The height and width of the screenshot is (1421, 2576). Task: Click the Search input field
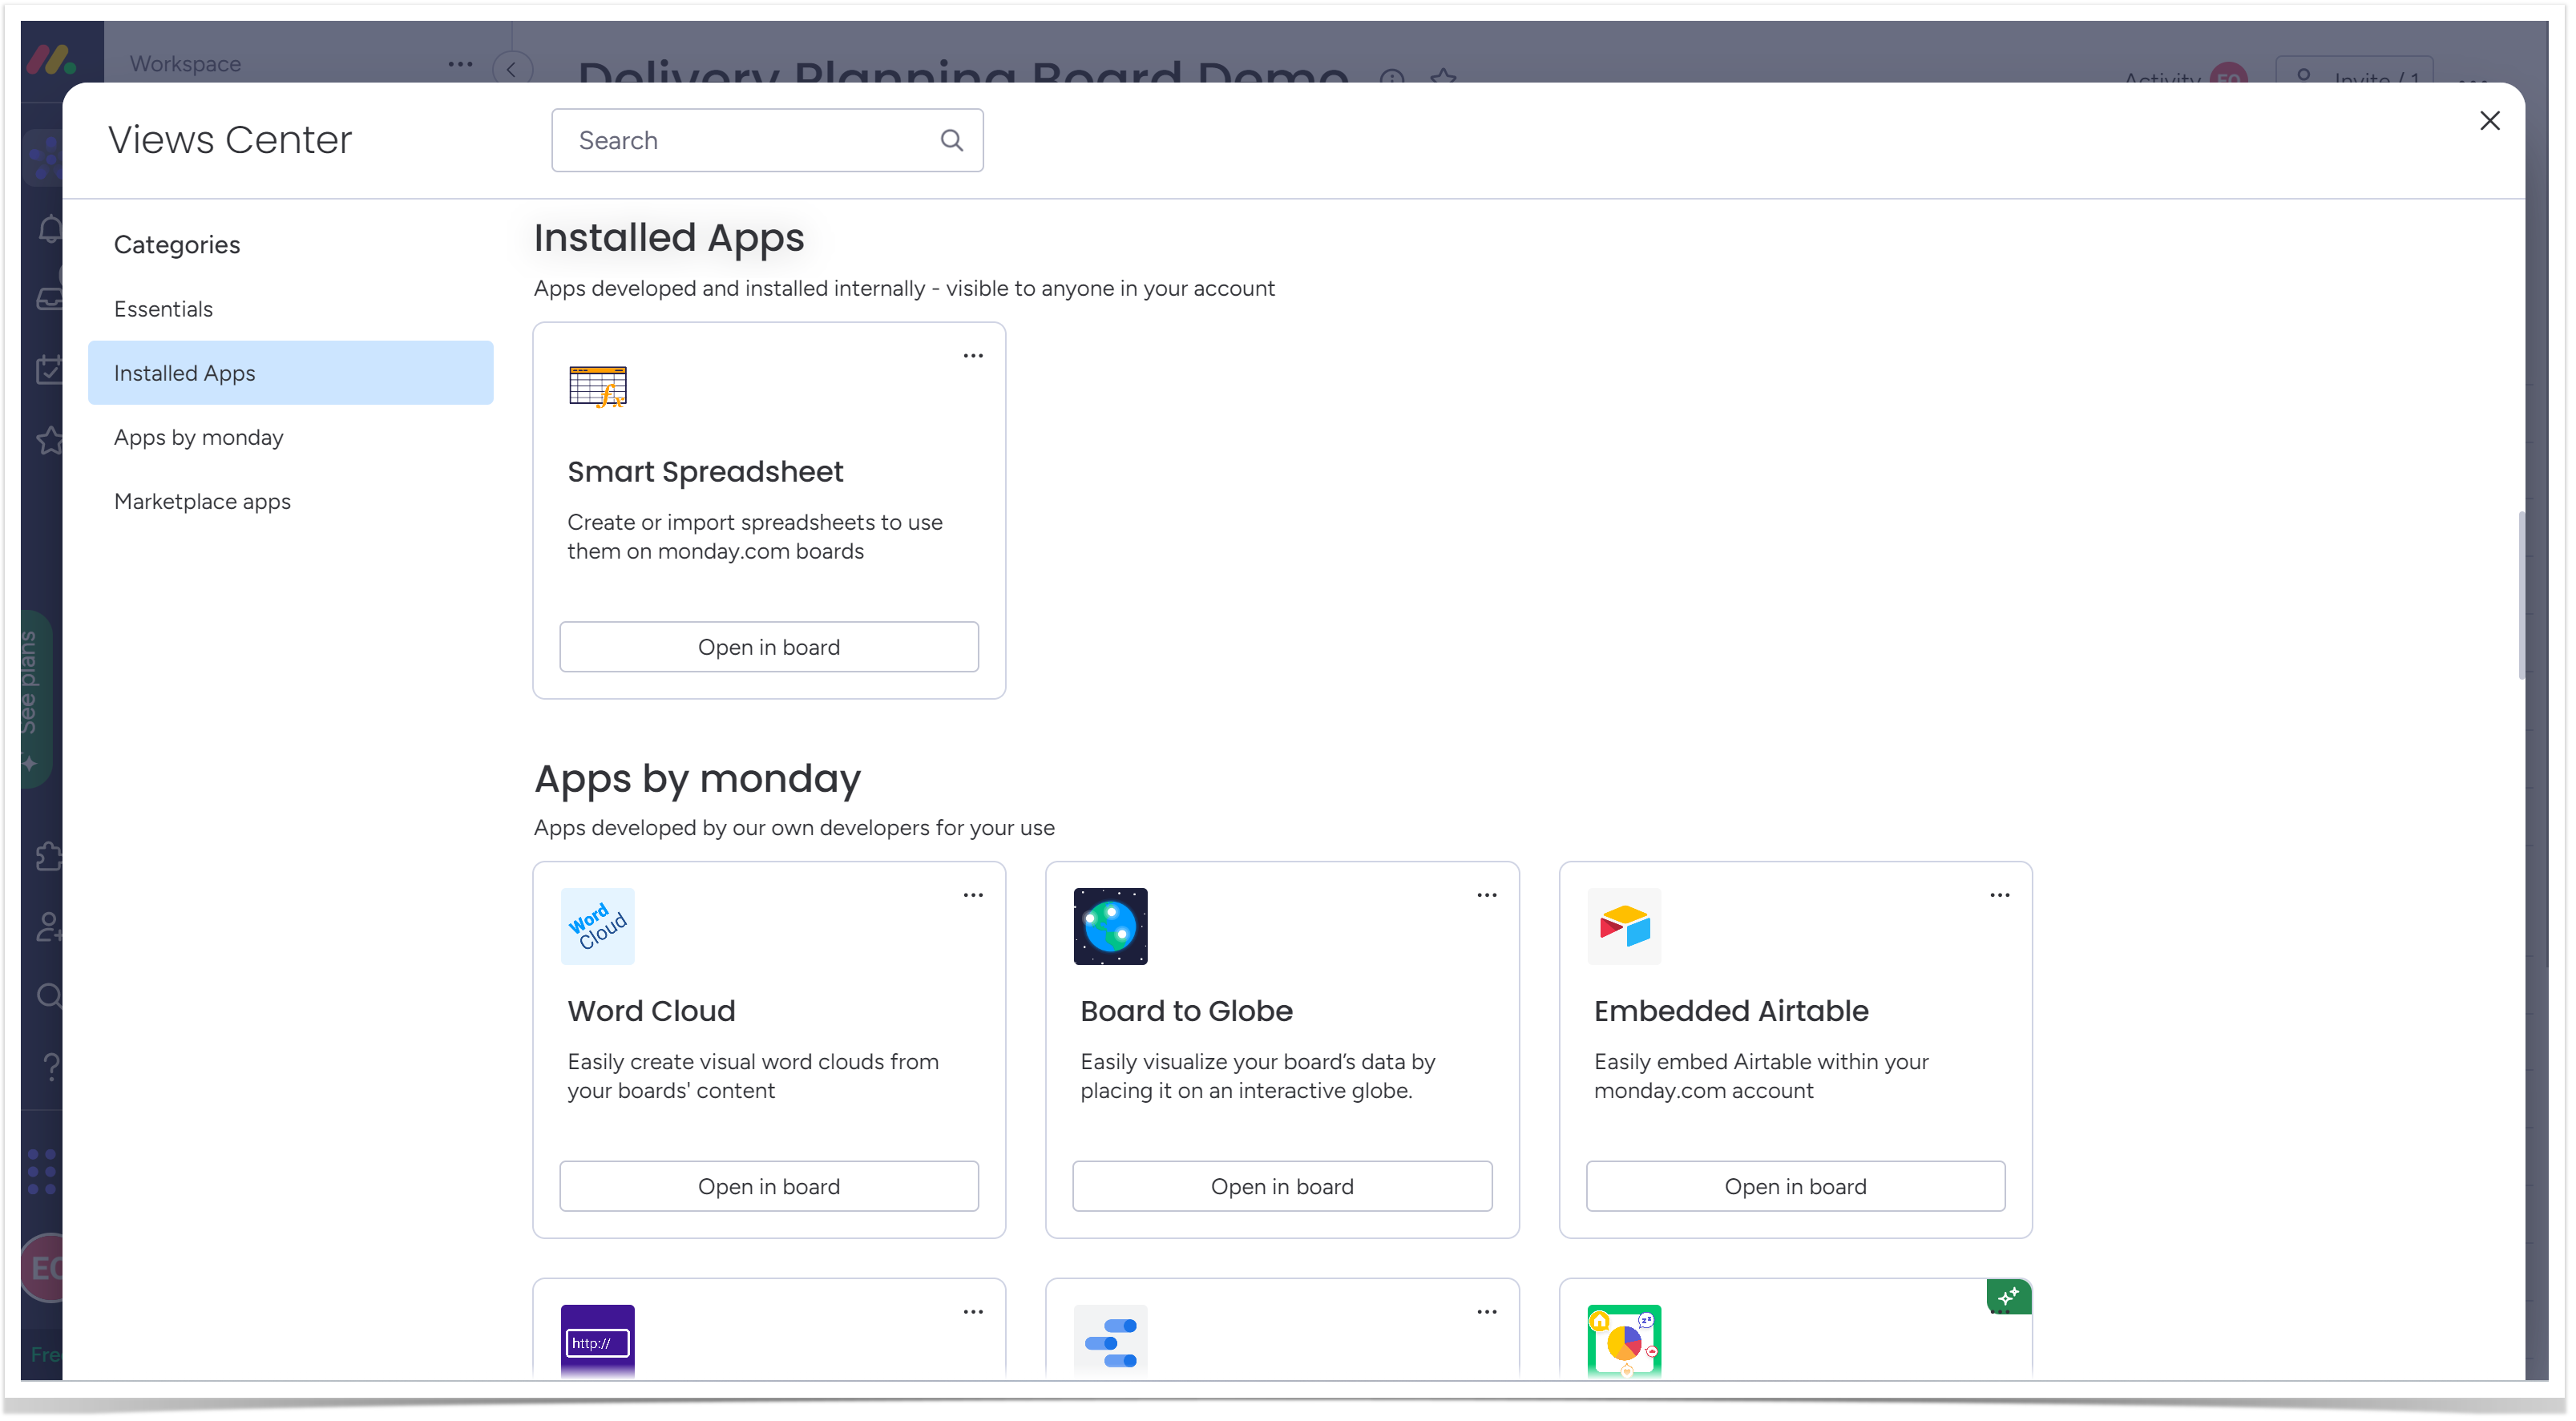click(767, 140)
